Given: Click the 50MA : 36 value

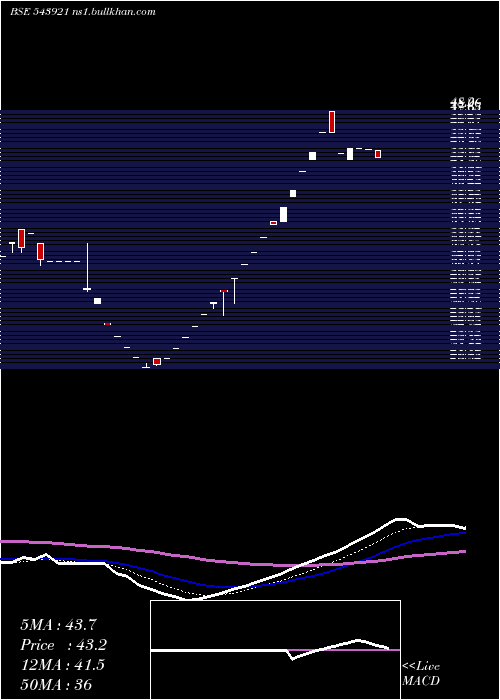Looking at the screenshot, I should 56,684.
